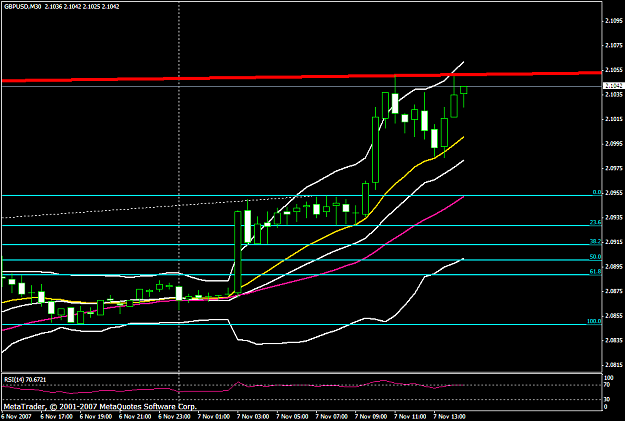Screen dimensions: 625x421
Task: Click the 6 Nov 19:00 time label
Action: click(96, 416)
